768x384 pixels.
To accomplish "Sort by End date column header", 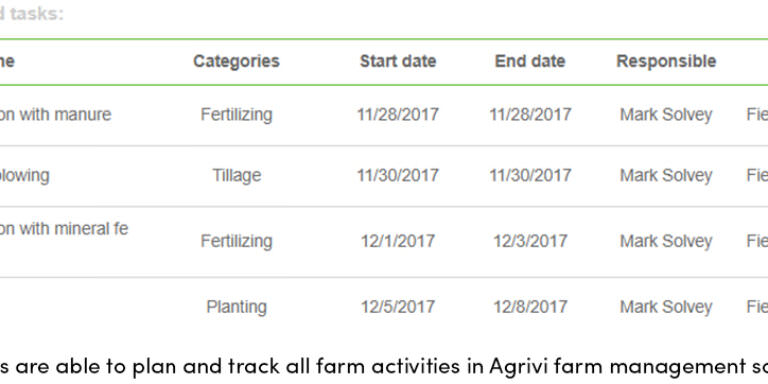I will tap(530, 61).
